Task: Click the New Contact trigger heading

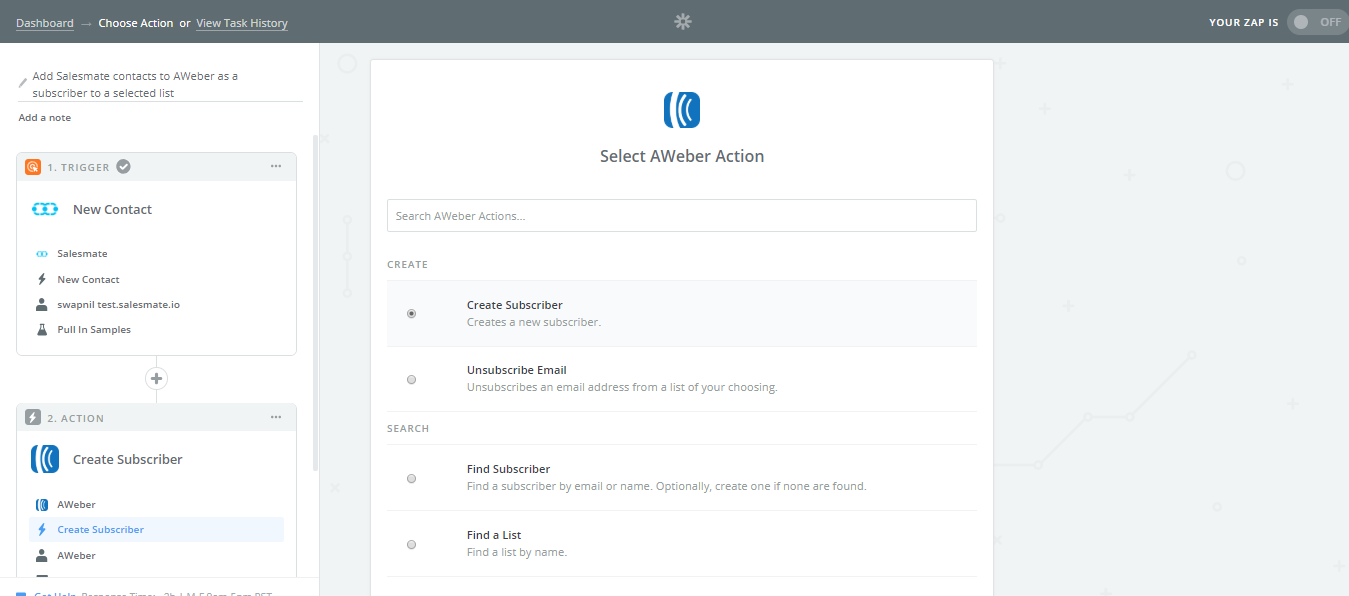Action: coord(113,209)
